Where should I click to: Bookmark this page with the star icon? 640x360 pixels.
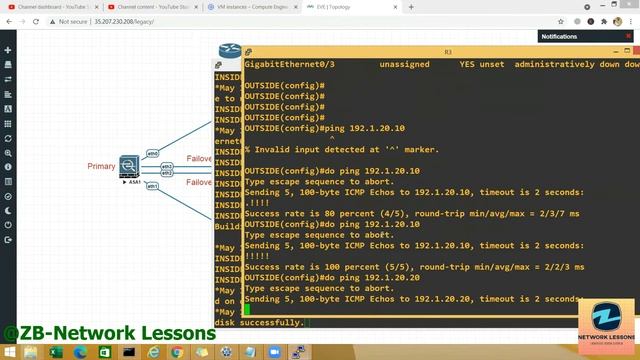(x=561, y=22)
